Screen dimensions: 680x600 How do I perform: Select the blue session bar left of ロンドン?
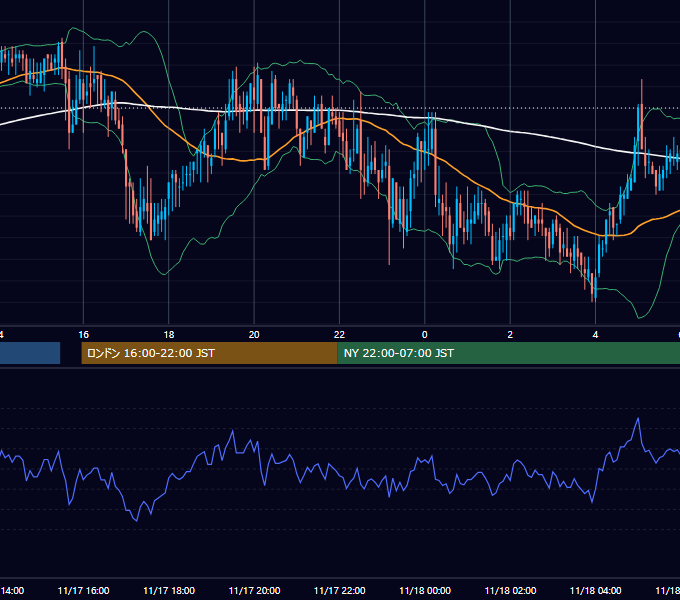[x=30, y=353]
